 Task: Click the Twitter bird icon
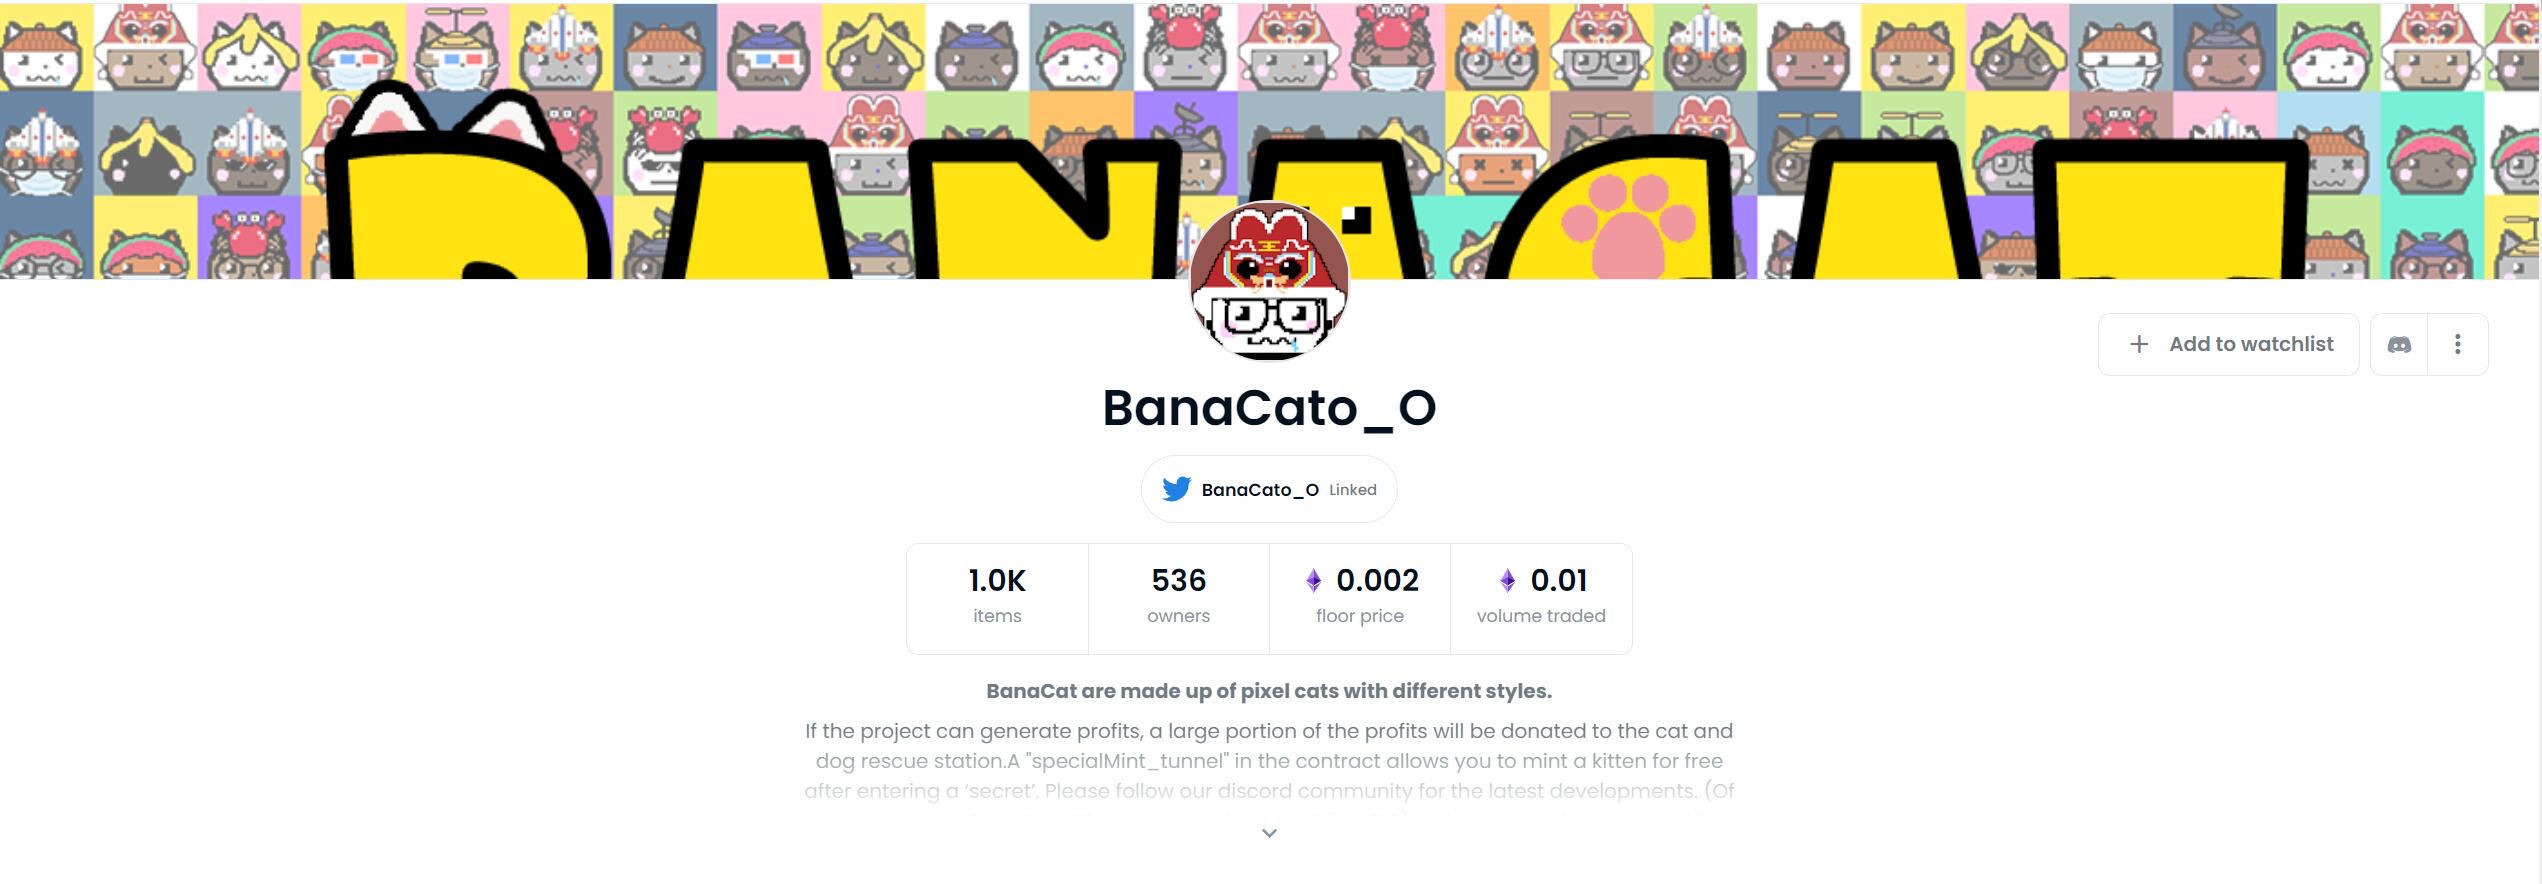pos(1177,489)
